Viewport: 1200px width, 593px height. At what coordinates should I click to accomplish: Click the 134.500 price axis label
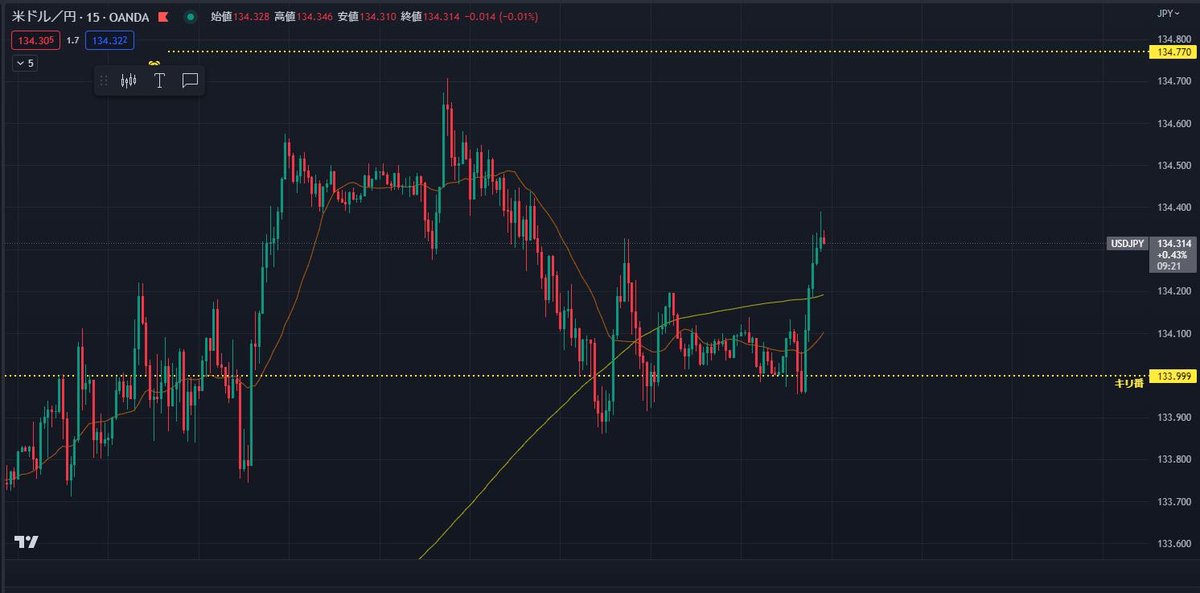pyautogui.click(x=1174, y=165)
